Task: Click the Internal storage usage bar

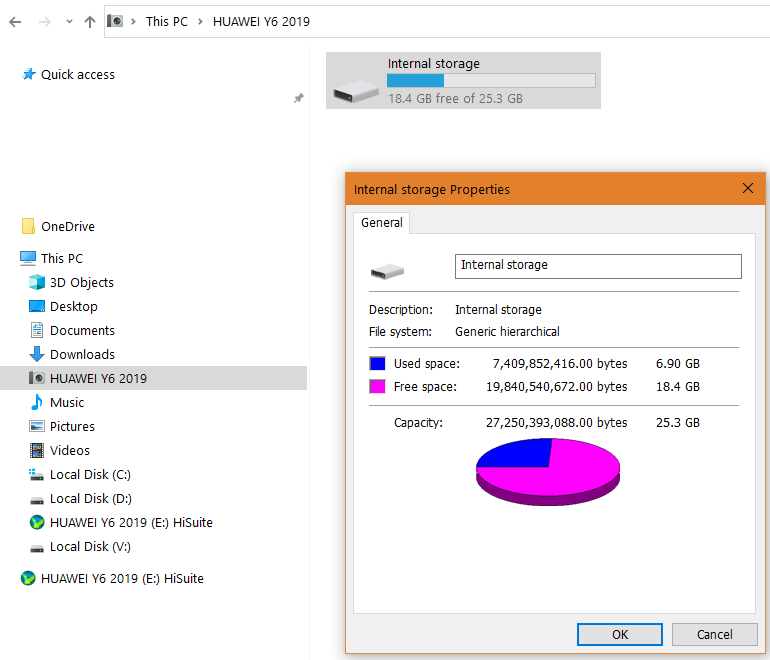Action: (491, 81)
